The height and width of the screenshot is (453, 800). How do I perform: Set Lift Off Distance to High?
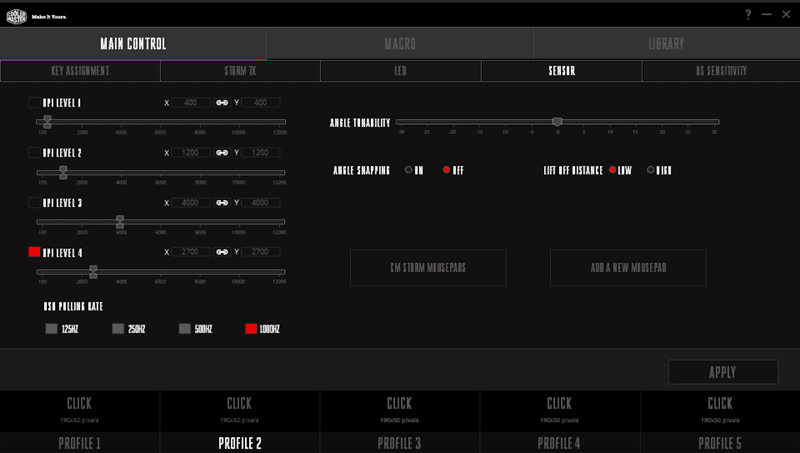coord(651,170)
